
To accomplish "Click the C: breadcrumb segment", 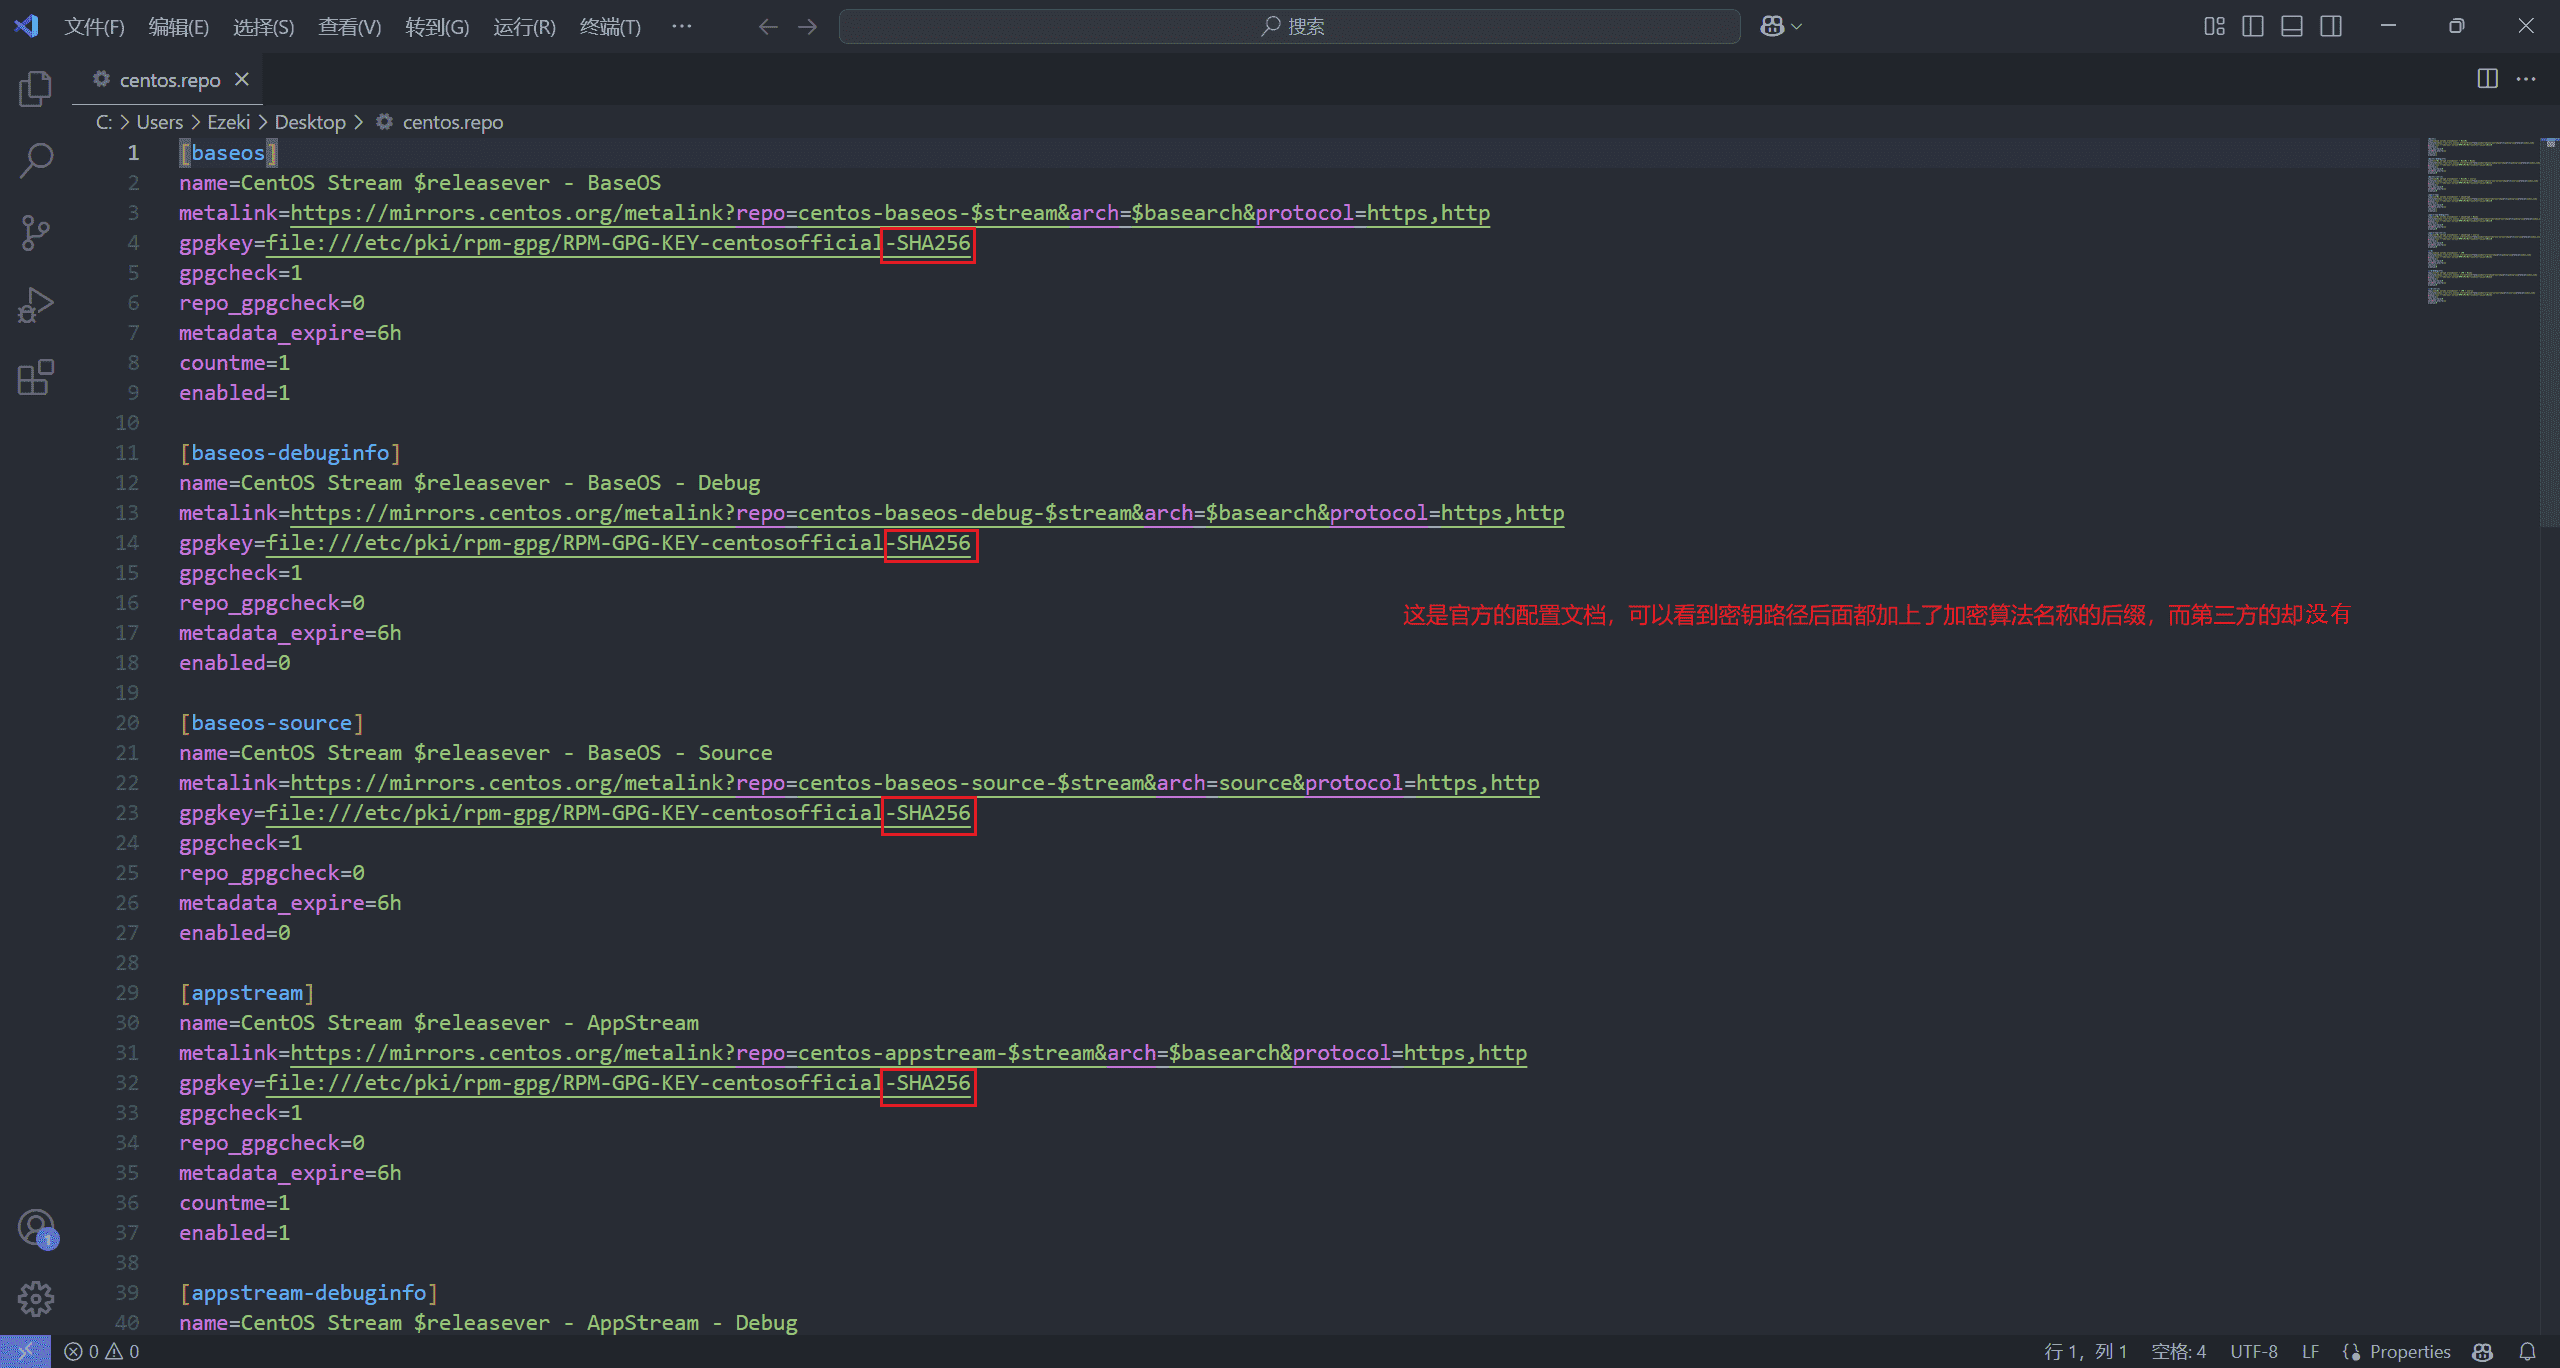I will [x=104, y=122].
